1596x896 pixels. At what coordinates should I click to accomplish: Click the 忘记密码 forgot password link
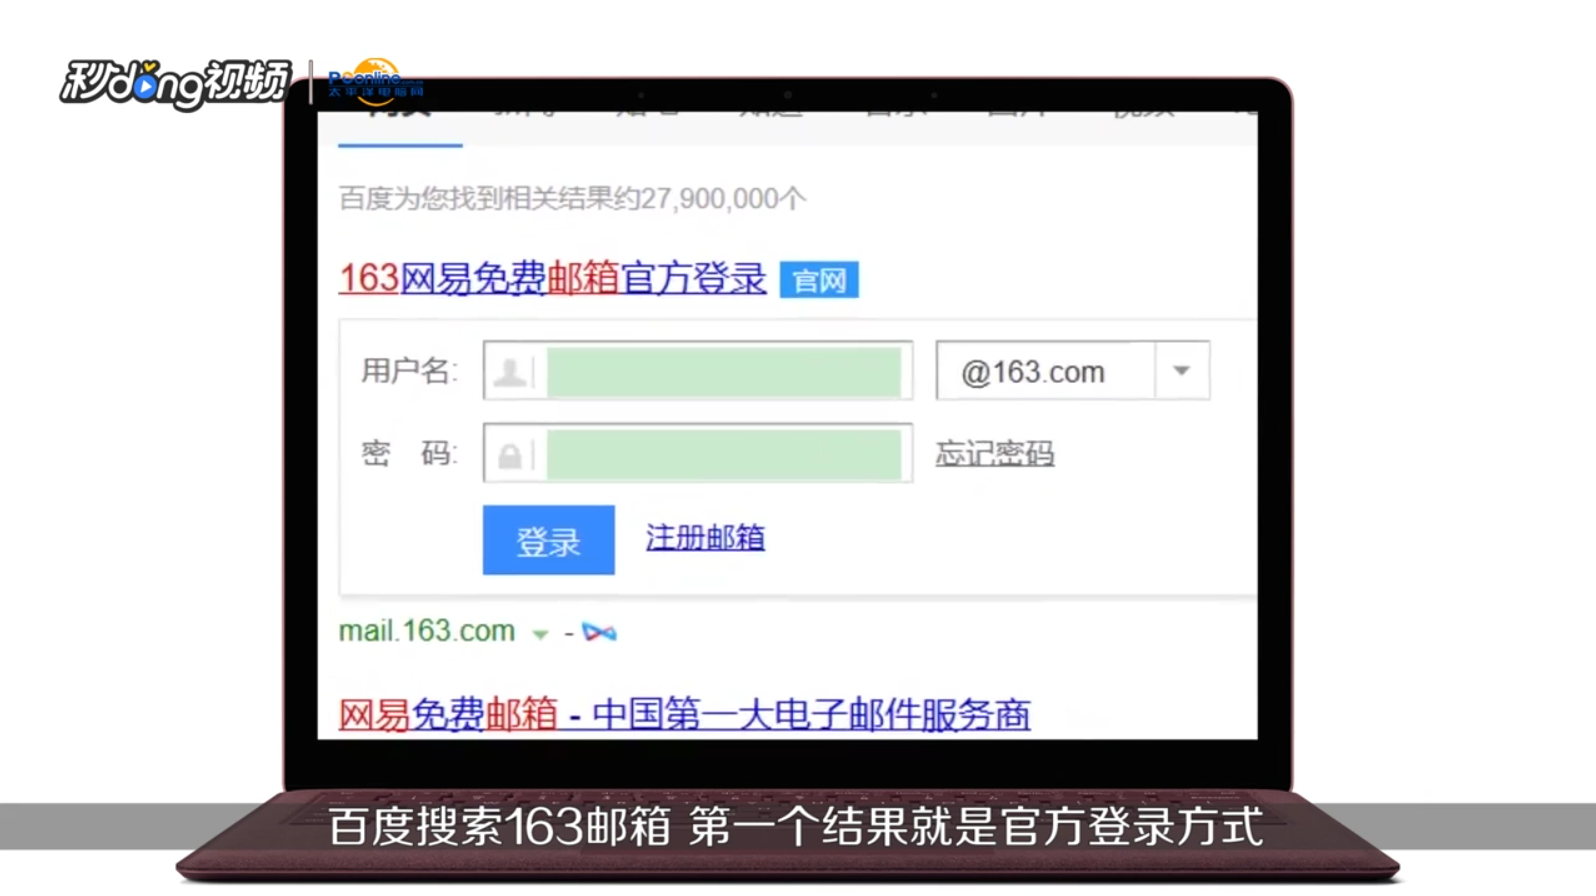[995, 454]
